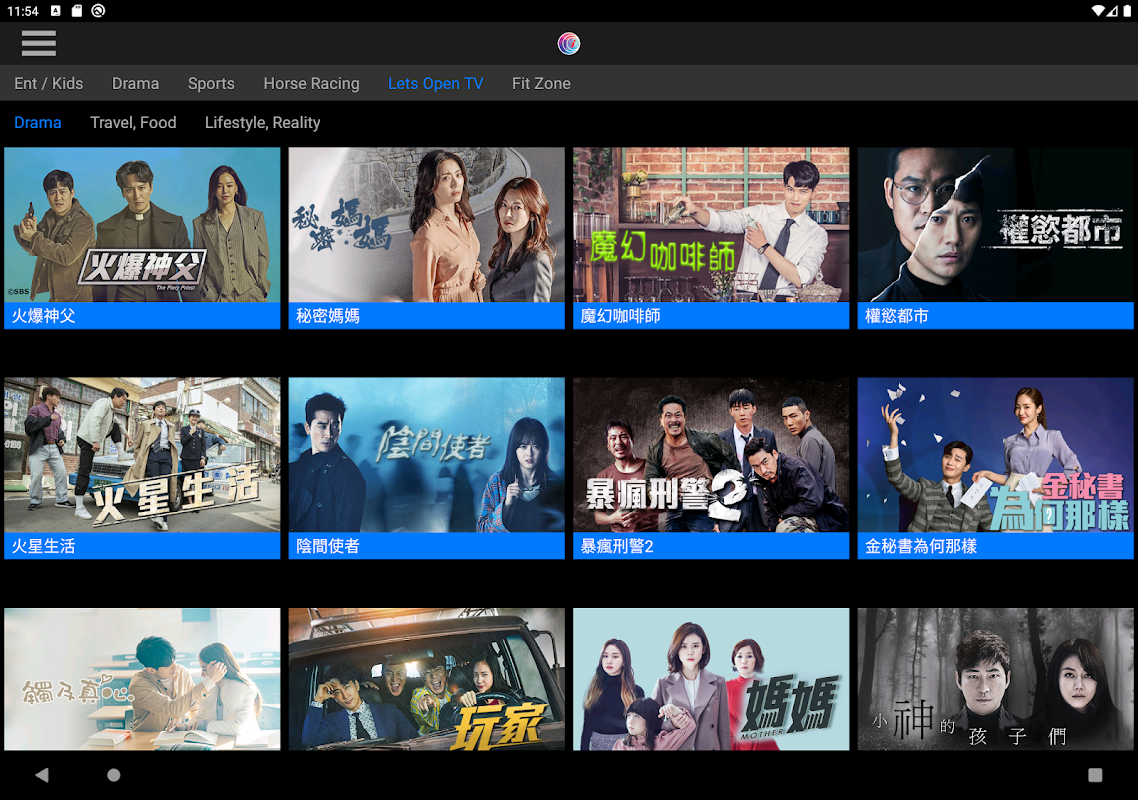
Task: Open the Fit Zone tab
Action: pos(541,83)
